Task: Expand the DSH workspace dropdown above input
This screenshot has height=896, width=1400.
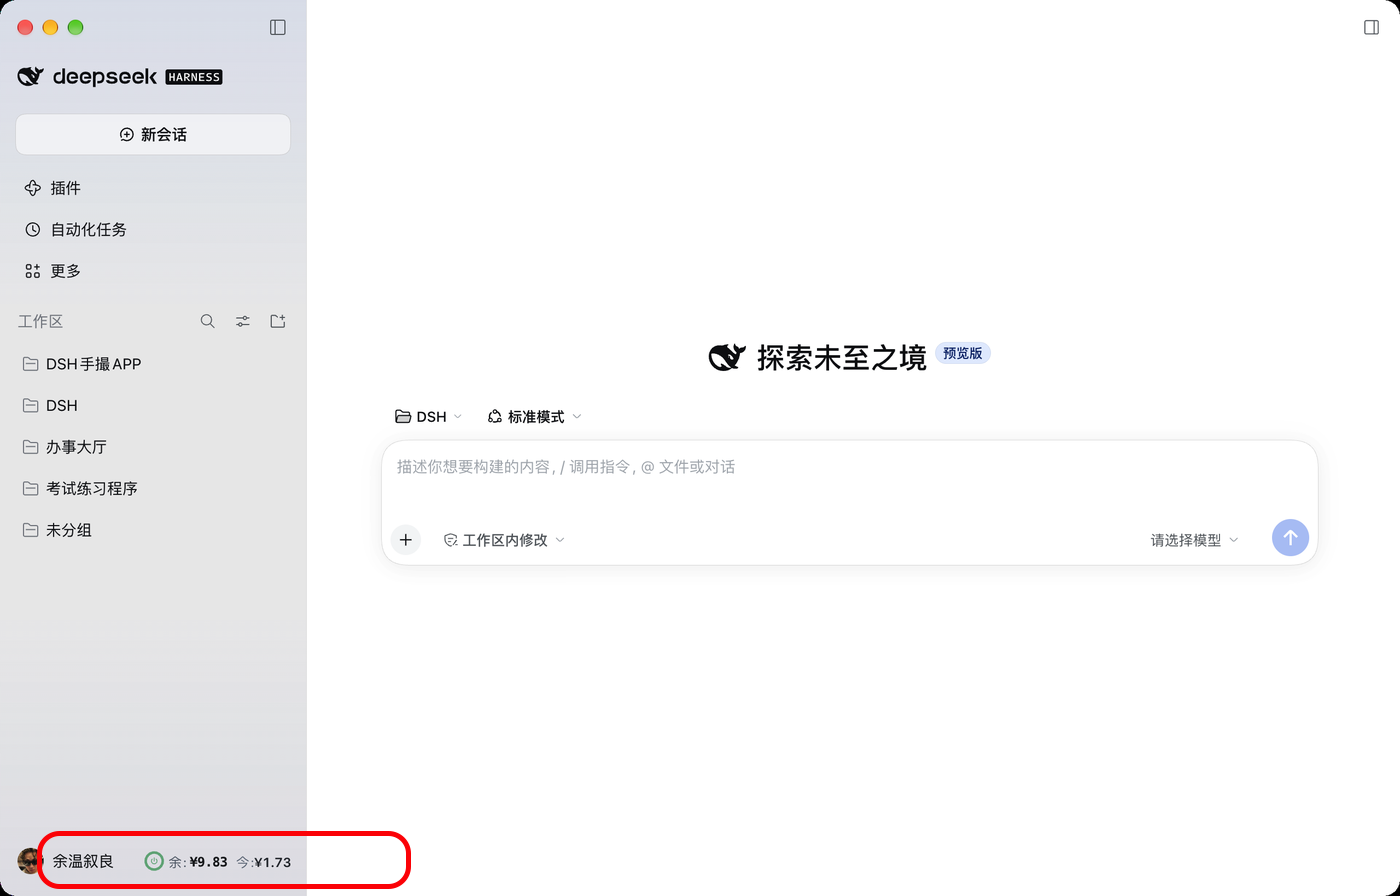Action: pyautogui.click(x=428, y=416)
